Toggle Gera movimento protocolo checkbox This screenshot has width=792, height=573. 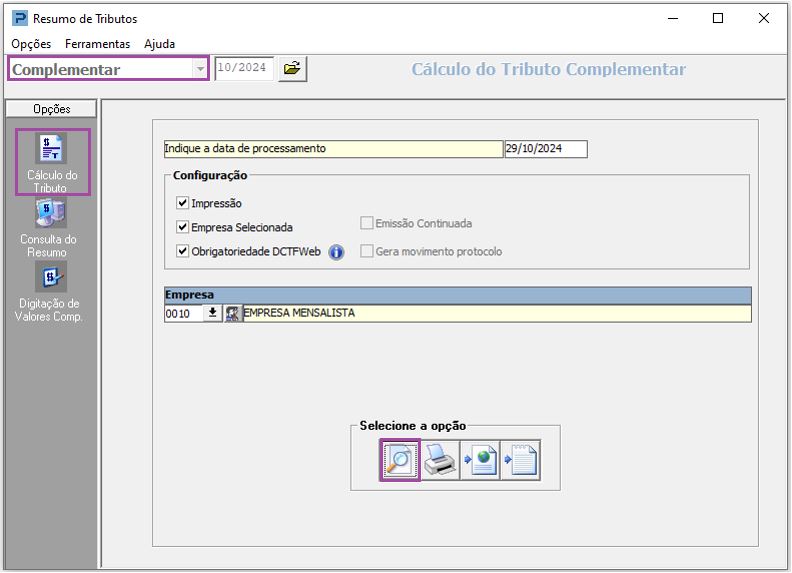(x=367, y=251)
